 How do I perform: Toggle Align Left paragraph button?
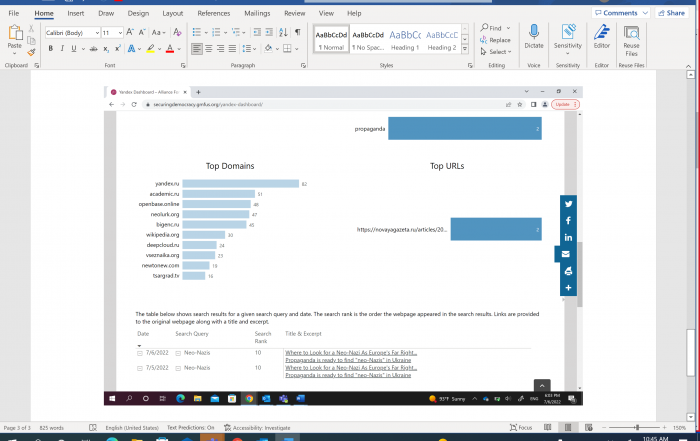[196, 49]
